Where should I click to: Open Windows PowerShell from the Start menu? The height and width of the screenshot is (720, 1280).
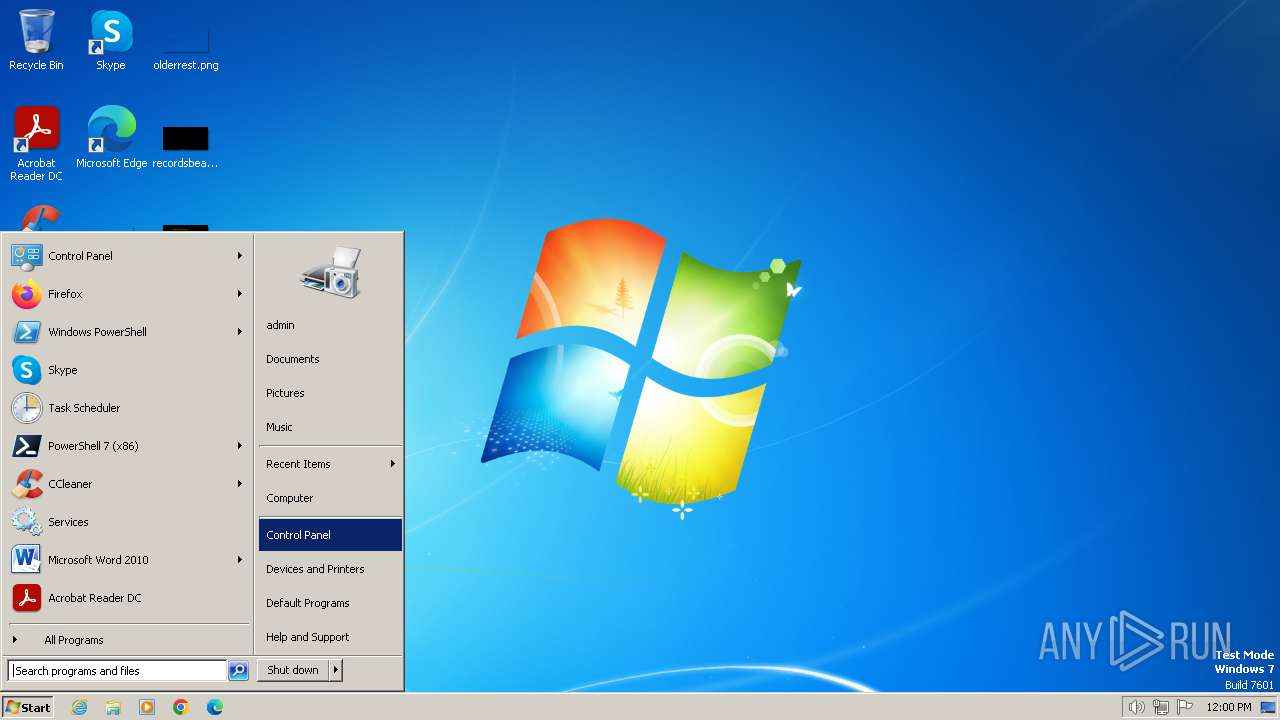(127, 332)
